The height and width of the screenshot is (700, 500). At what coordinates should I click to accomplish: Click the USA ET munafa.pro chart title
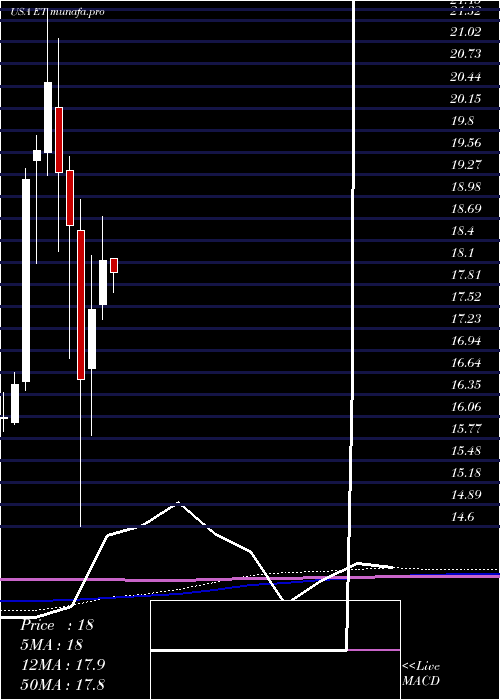coord(58,12)
